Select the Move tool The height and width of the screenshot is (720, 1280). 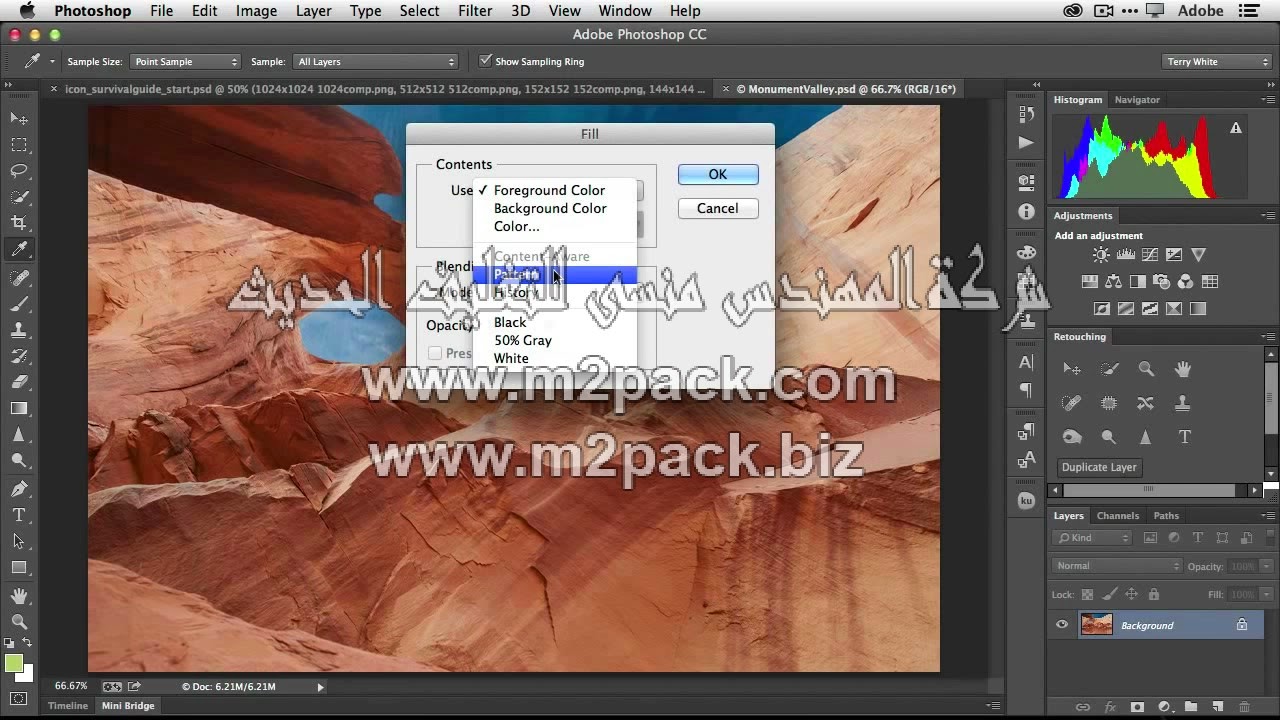[19, 118]
